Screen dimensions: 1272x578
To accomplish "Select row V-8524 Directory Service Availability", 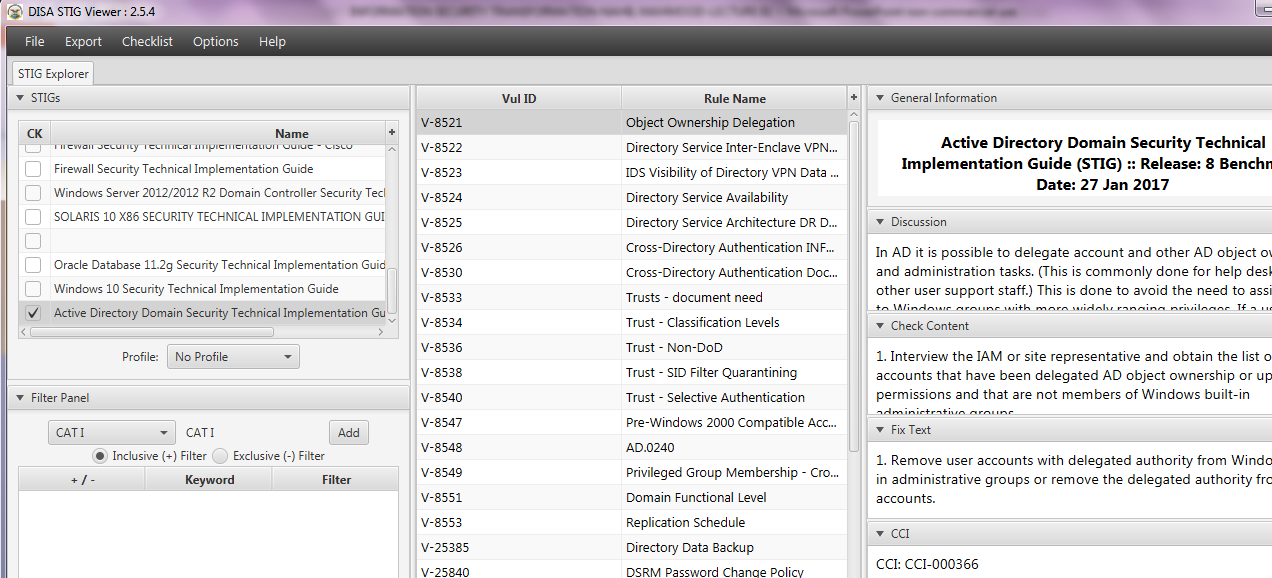I will 632,197.
